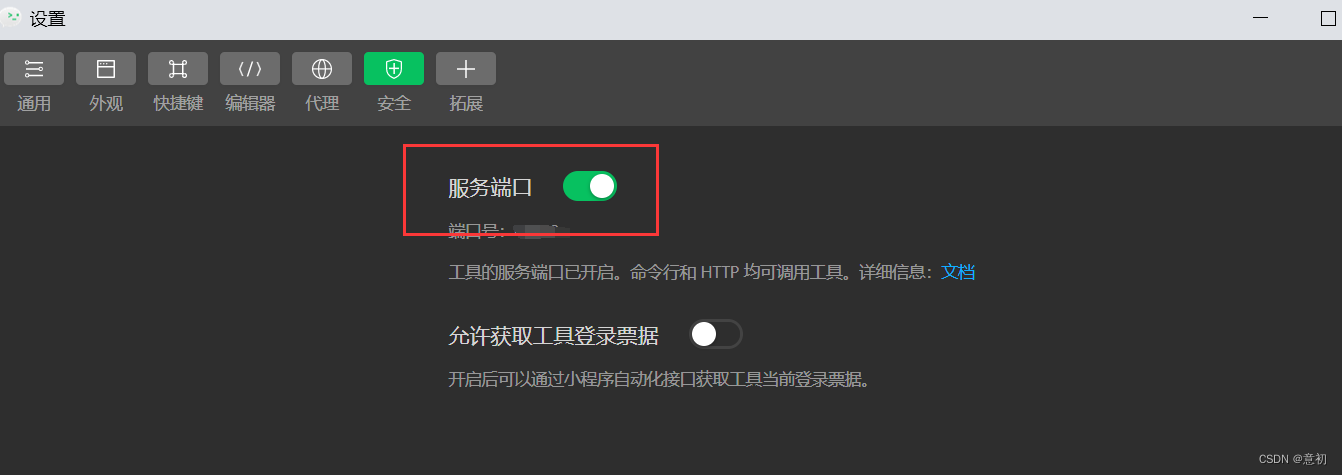Enable the 允许获取工具登录票据 switch
Viewport: 1342px width, 475px height.
pos(716,334)
